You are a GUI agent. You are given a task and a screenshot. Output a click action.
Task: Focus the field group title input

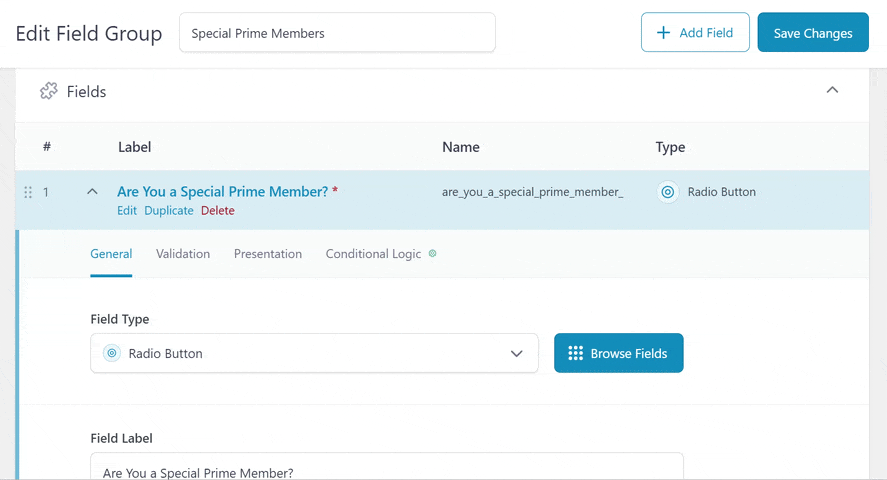click(337, 33)
